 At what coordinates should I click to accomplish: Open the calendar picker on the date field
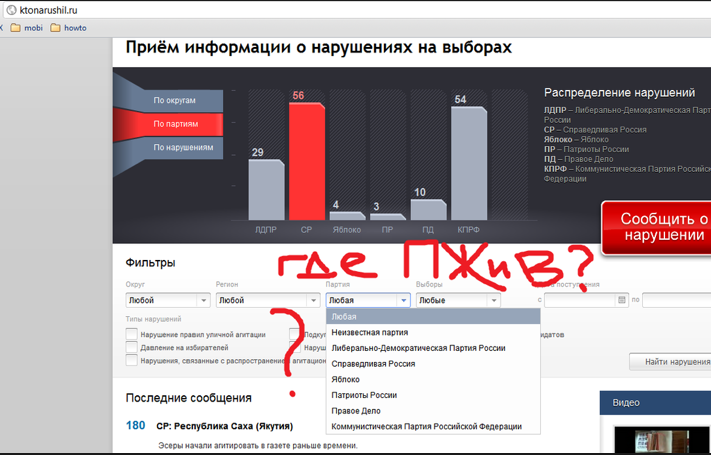pos(622,300)
